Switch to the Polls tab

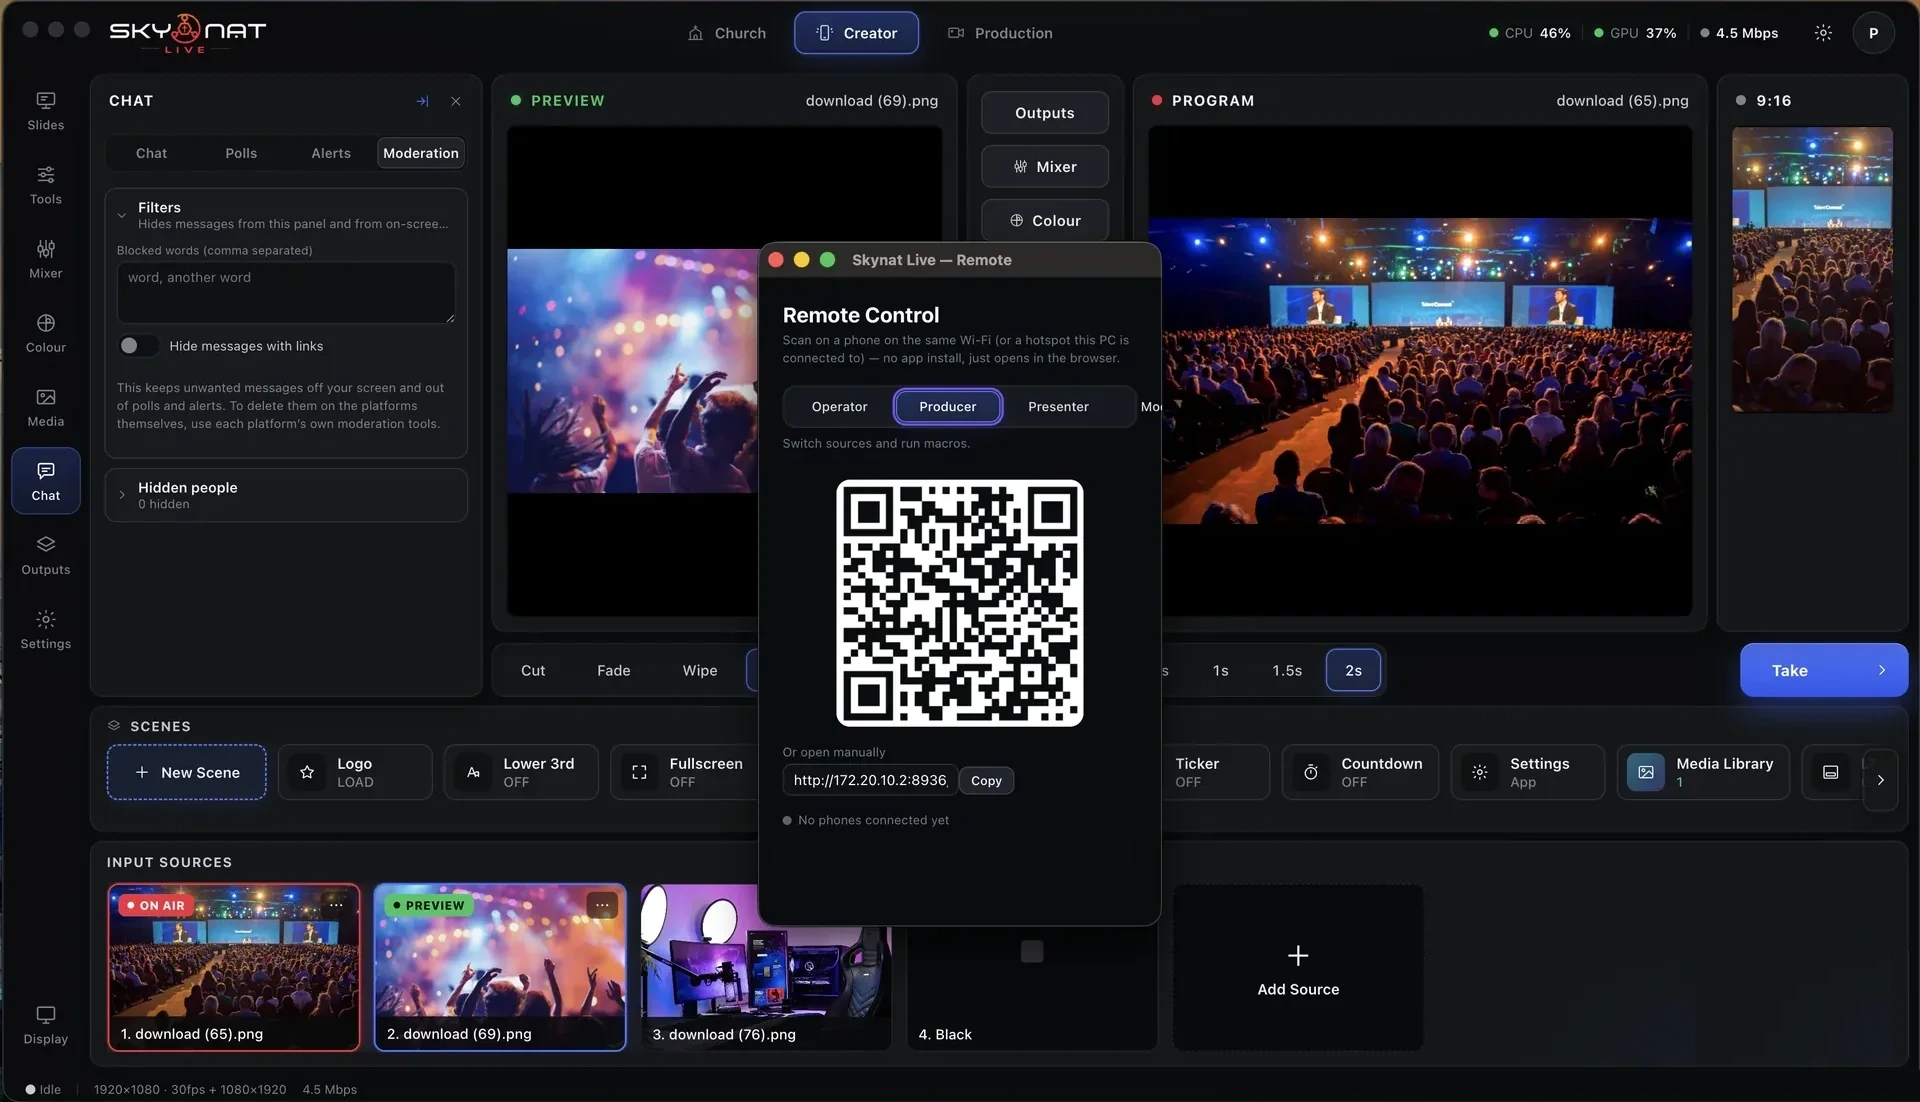coord(241,153)
